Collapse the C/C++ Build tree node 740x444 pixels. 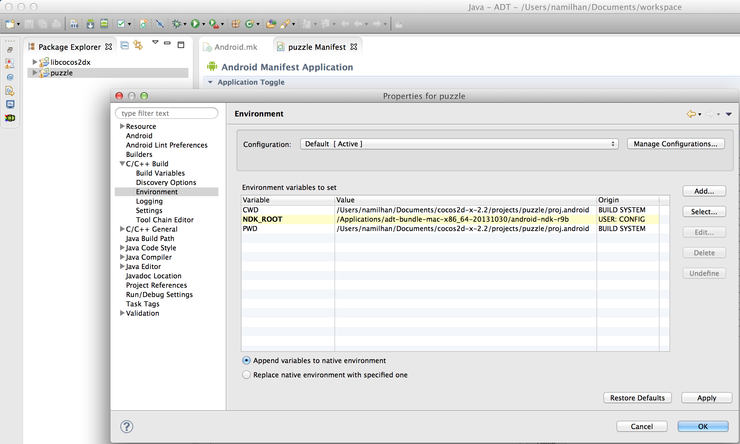[x=122, y=164]
